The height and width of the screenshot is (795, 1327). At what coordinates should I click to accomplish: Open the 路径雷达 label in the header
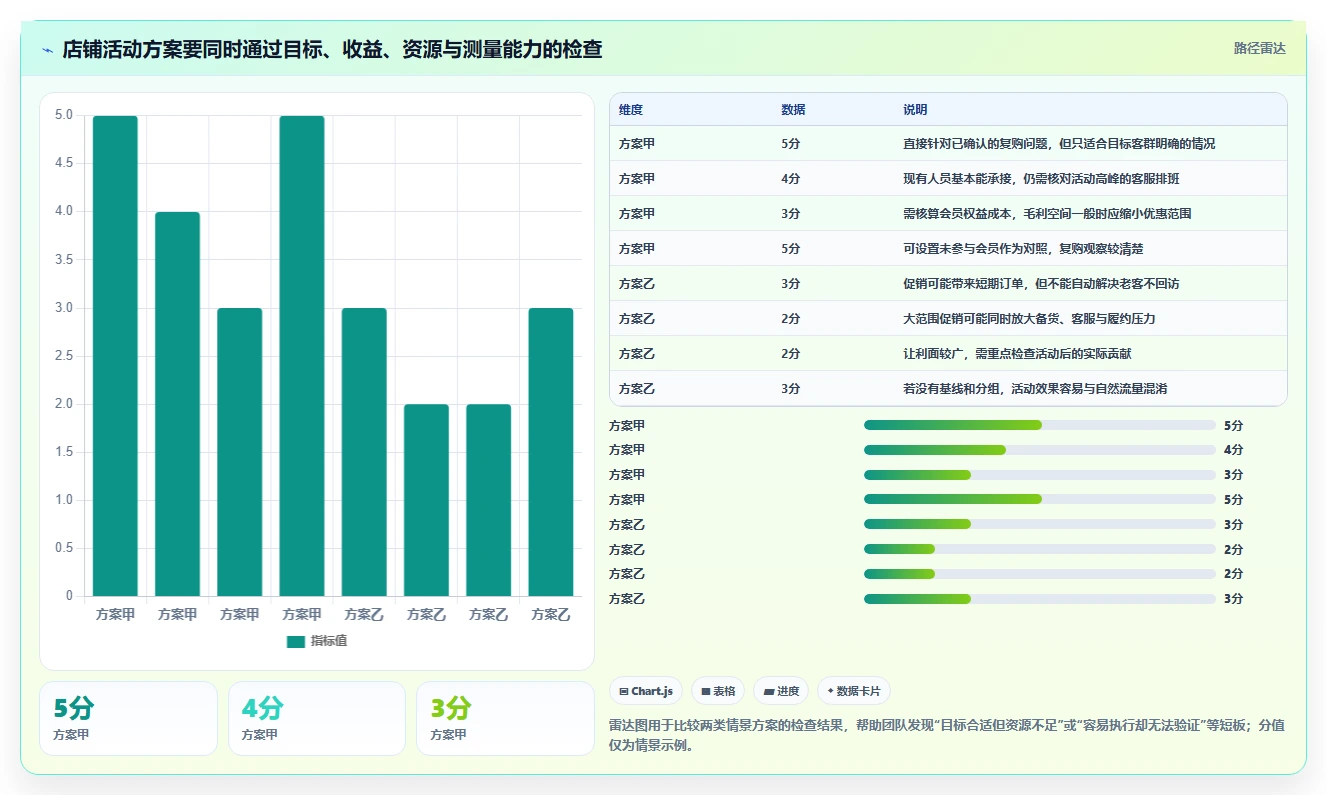coord(1259,48)
